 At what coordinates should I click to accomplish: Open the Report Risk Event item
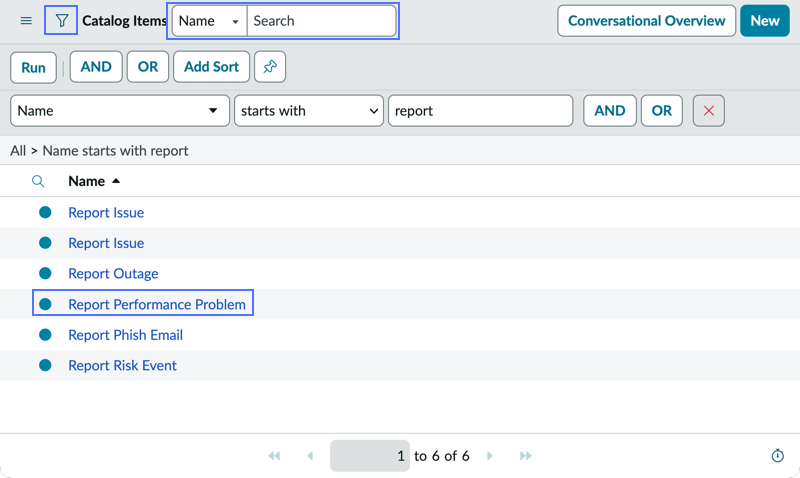[122, 365]
